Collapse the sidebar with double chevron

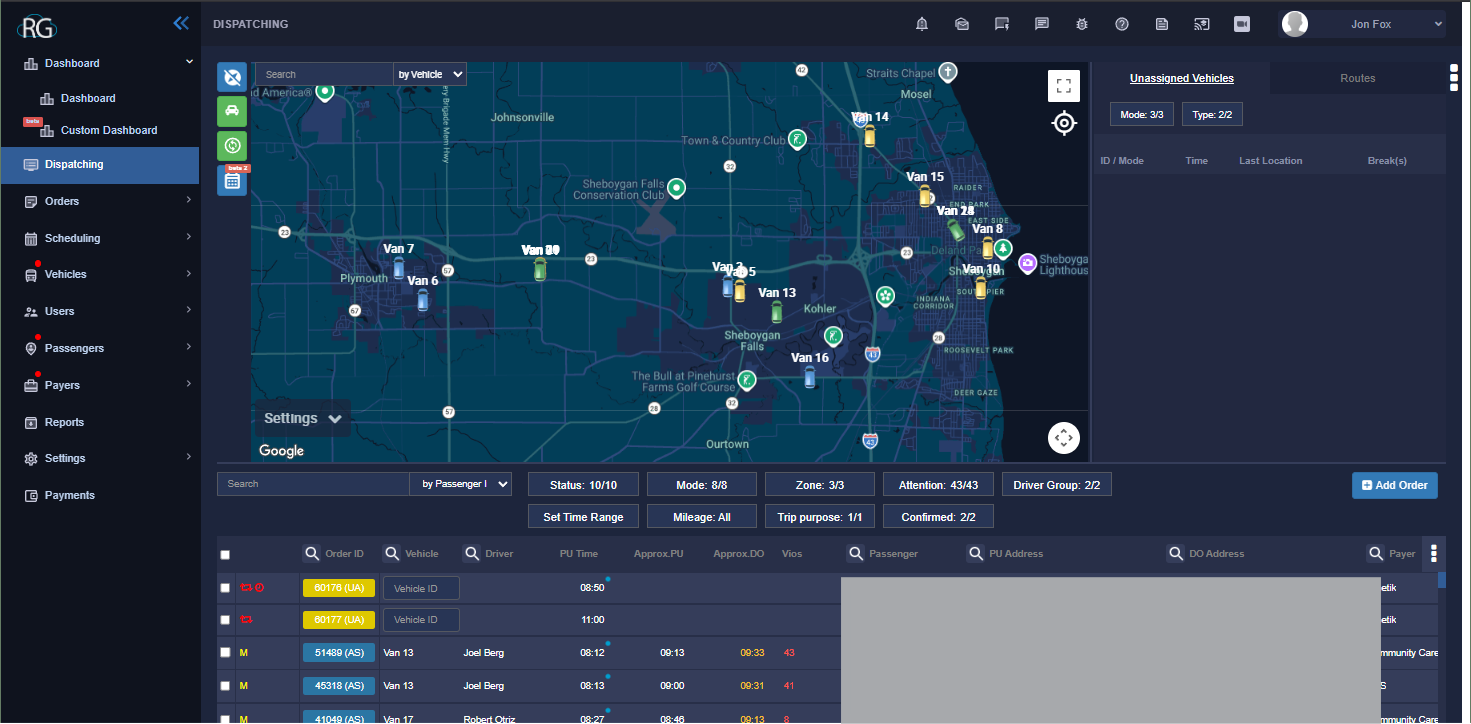pyautogui.click(x=181, y=23)
